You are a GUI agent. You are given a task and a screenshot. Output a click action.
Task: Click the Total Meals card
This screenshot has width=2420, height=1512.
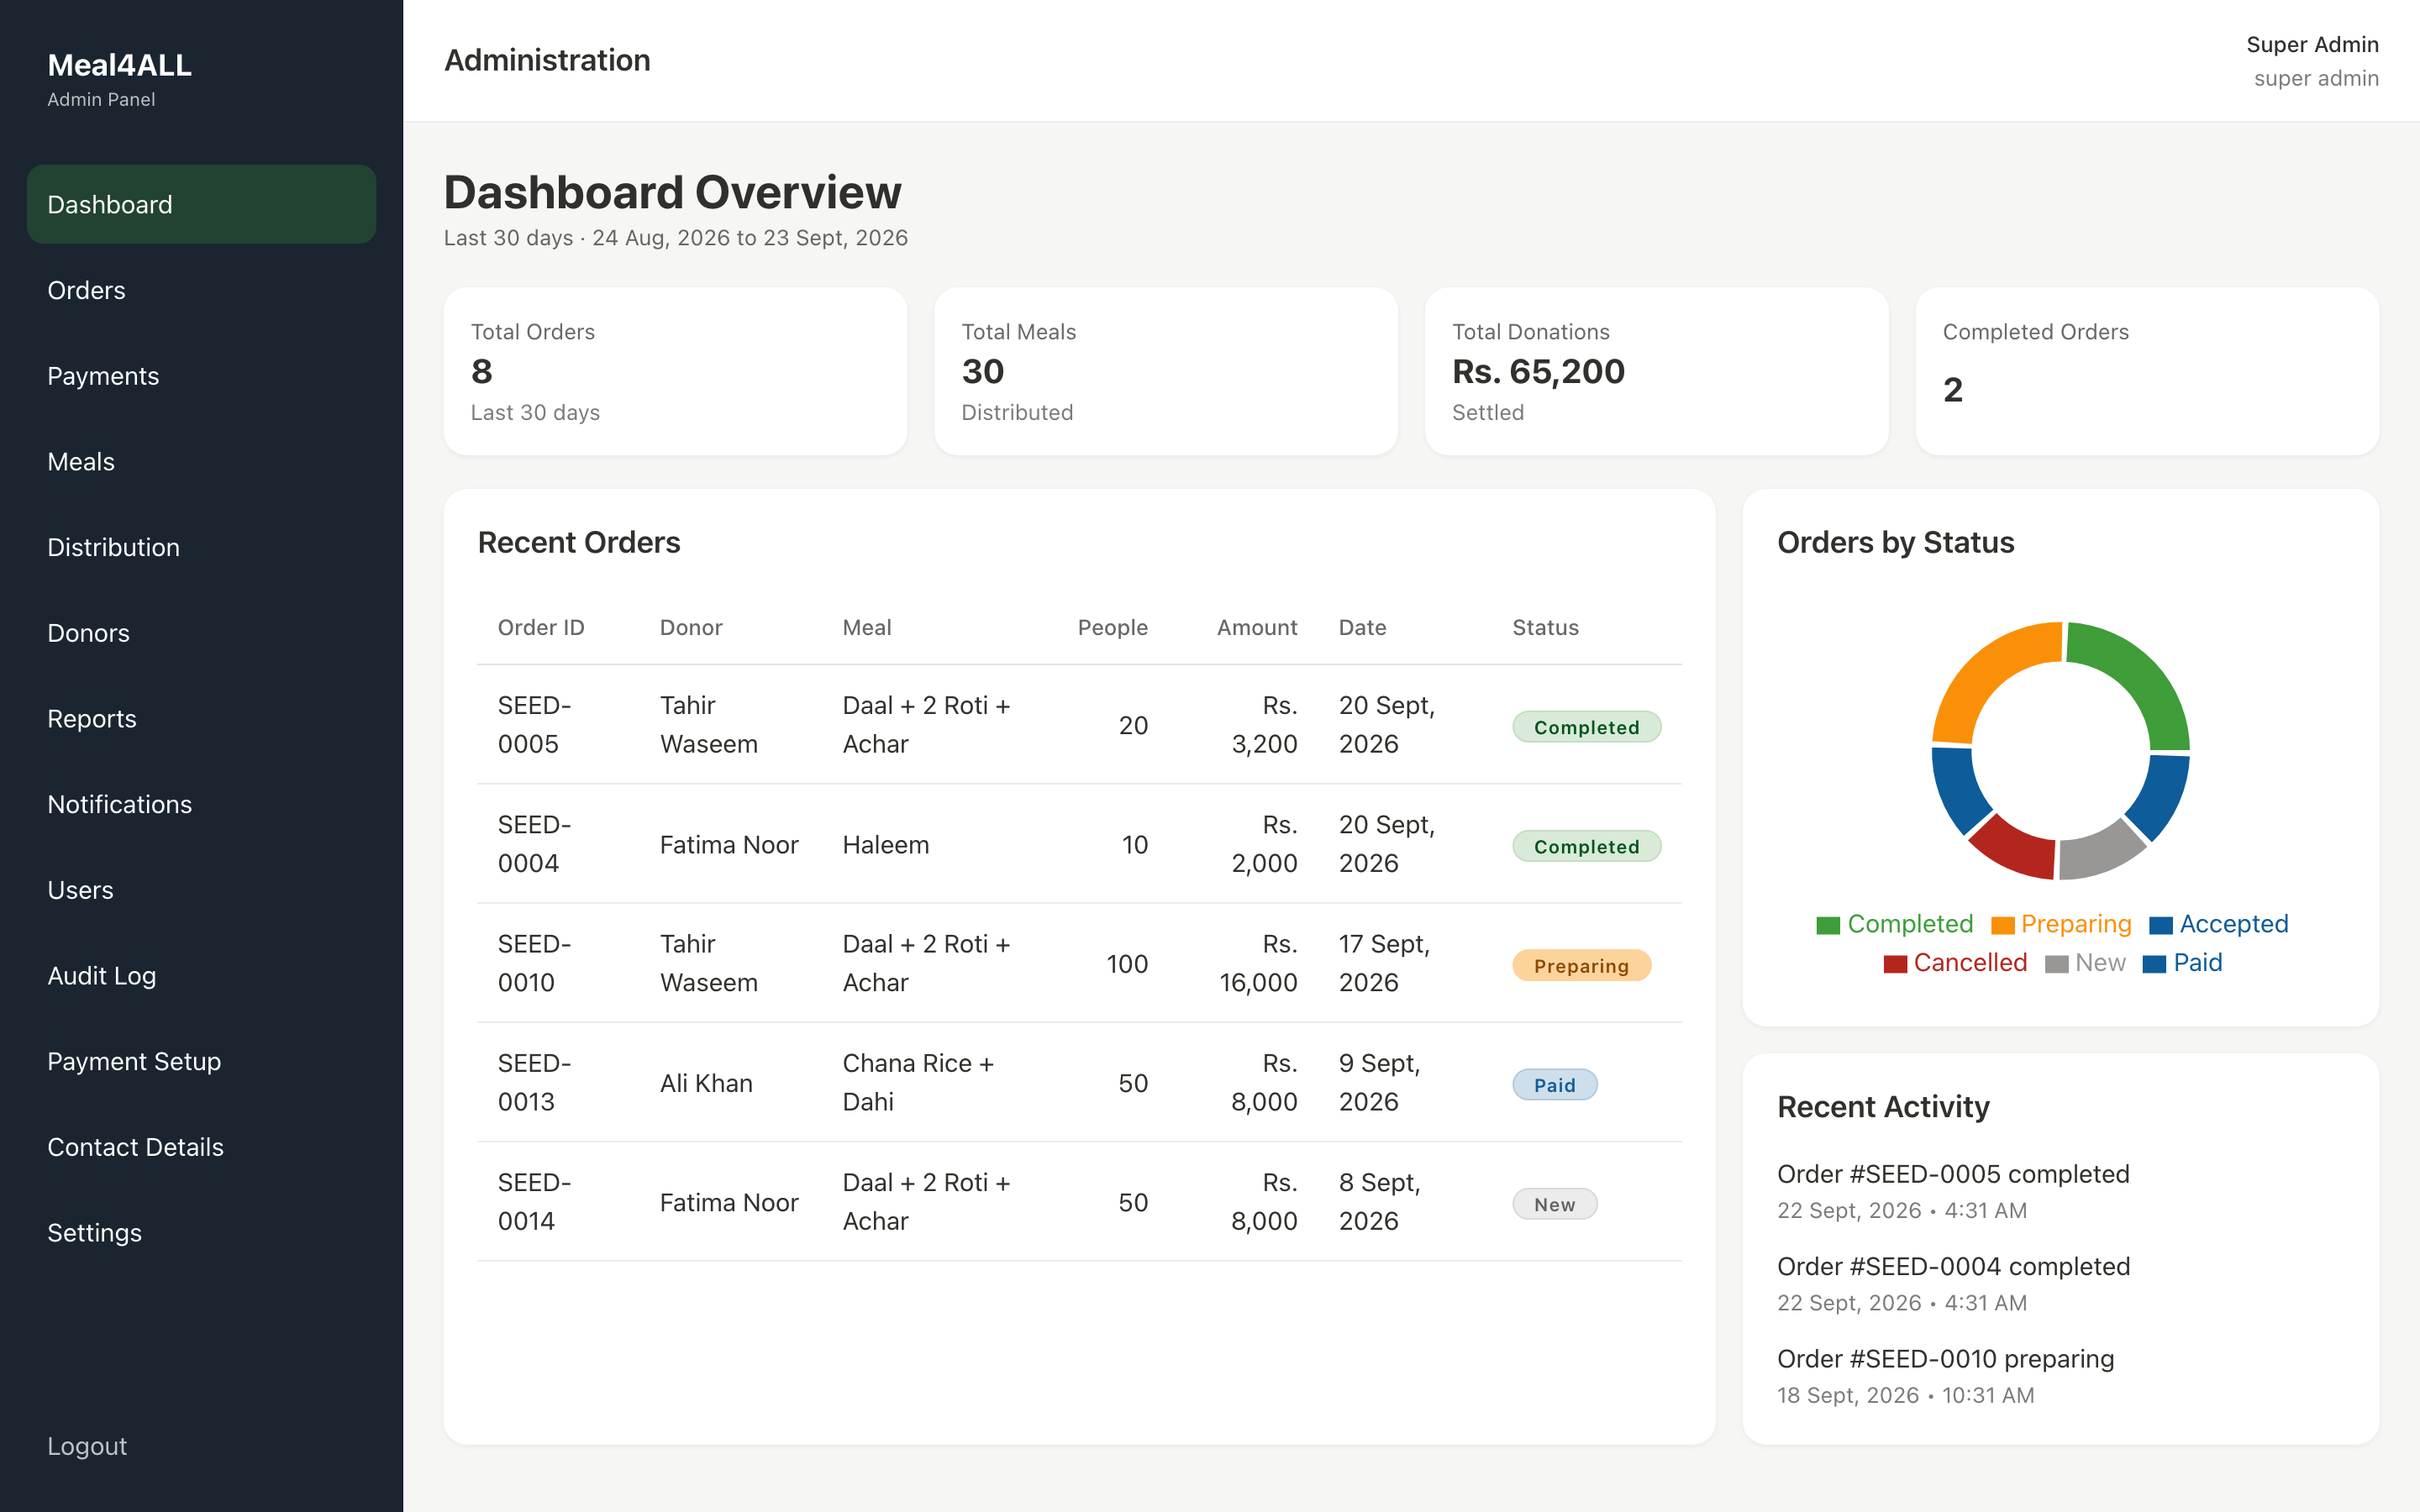pos(1166,371)
